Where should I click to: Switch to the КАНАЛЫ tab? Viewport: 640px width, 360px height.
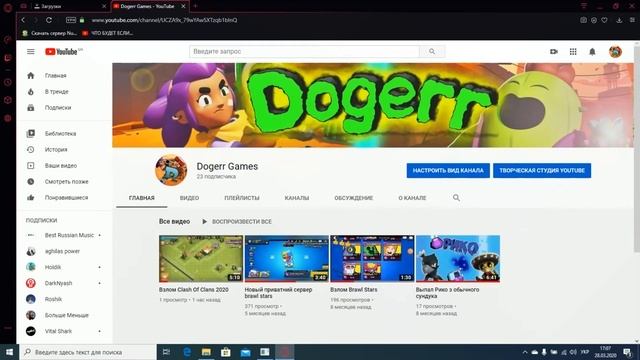[297, 198]
